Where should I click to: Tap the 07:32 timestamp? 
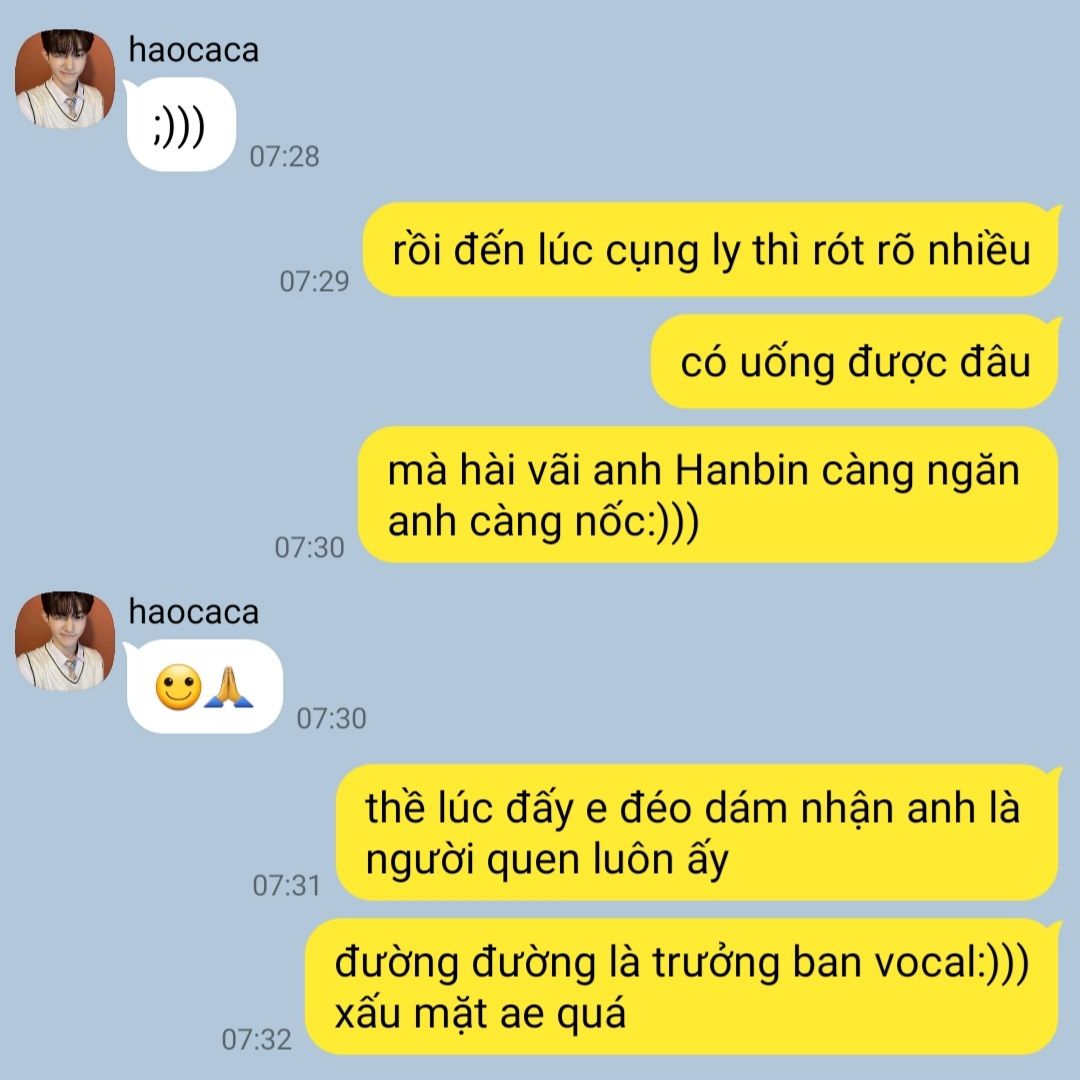point(256,1039)
